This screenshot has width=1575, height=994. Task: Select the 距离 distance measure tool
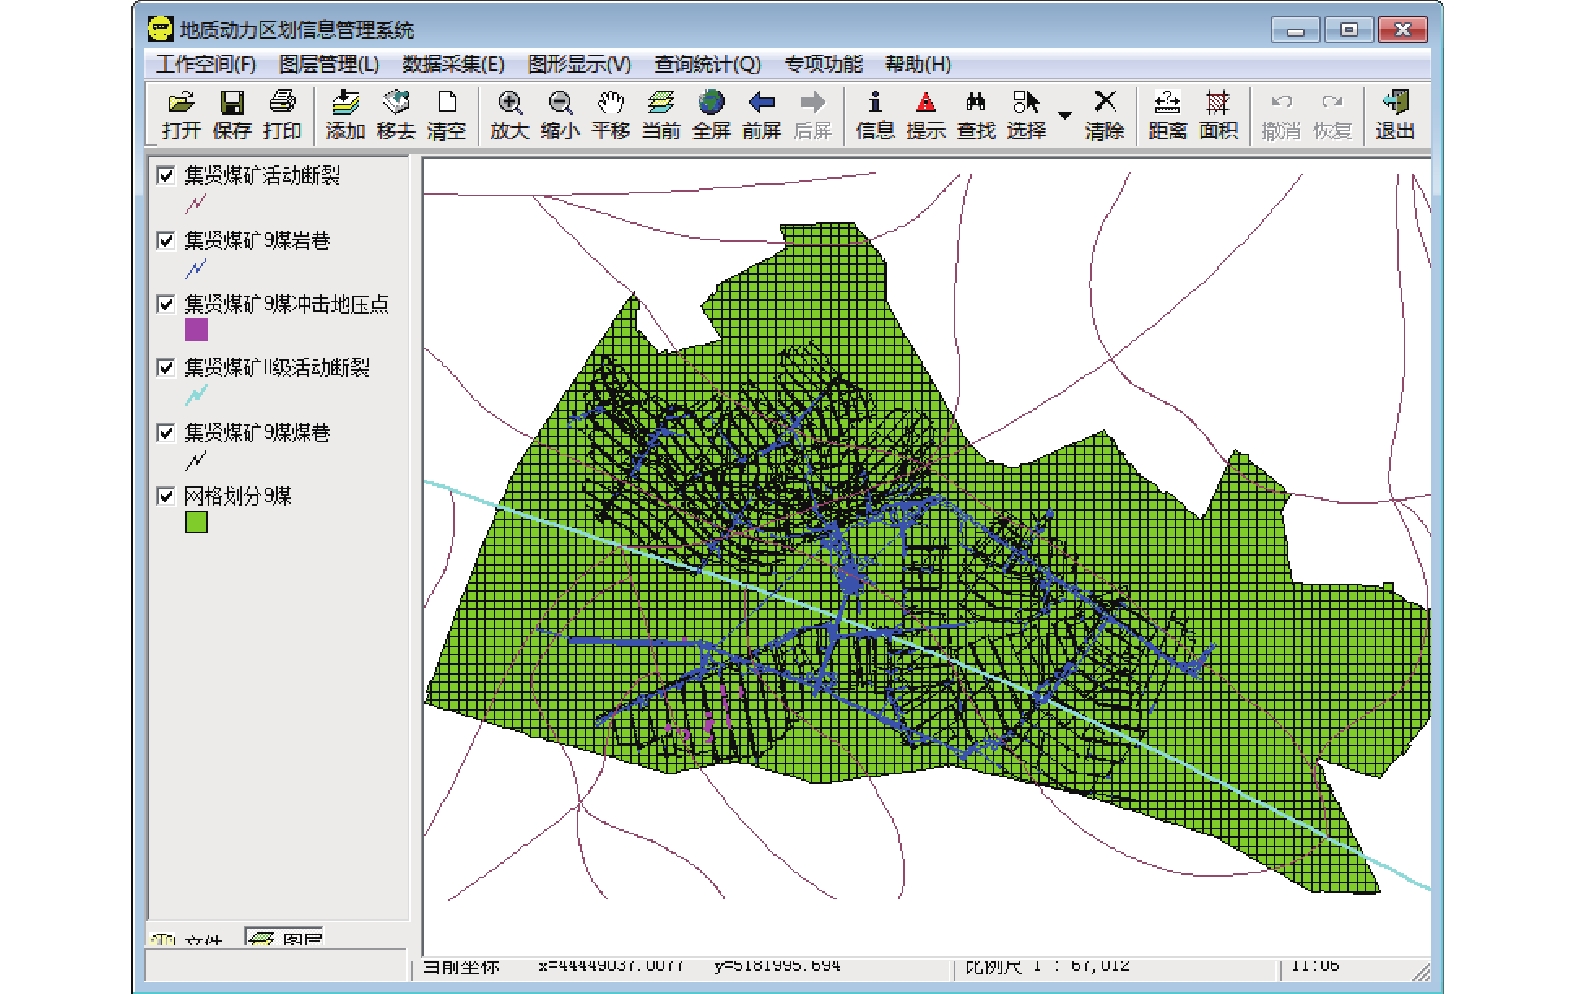(1167, 103)
